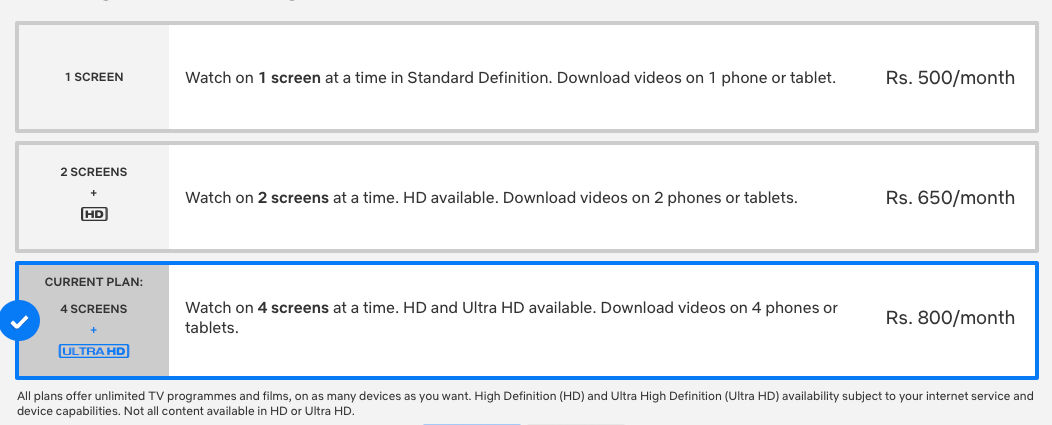Image resolution: width=1052 pixels, height=425 pixels.
Task: Click the blue plus sign below 4 SCREENS
Action: tap(93, 330)
